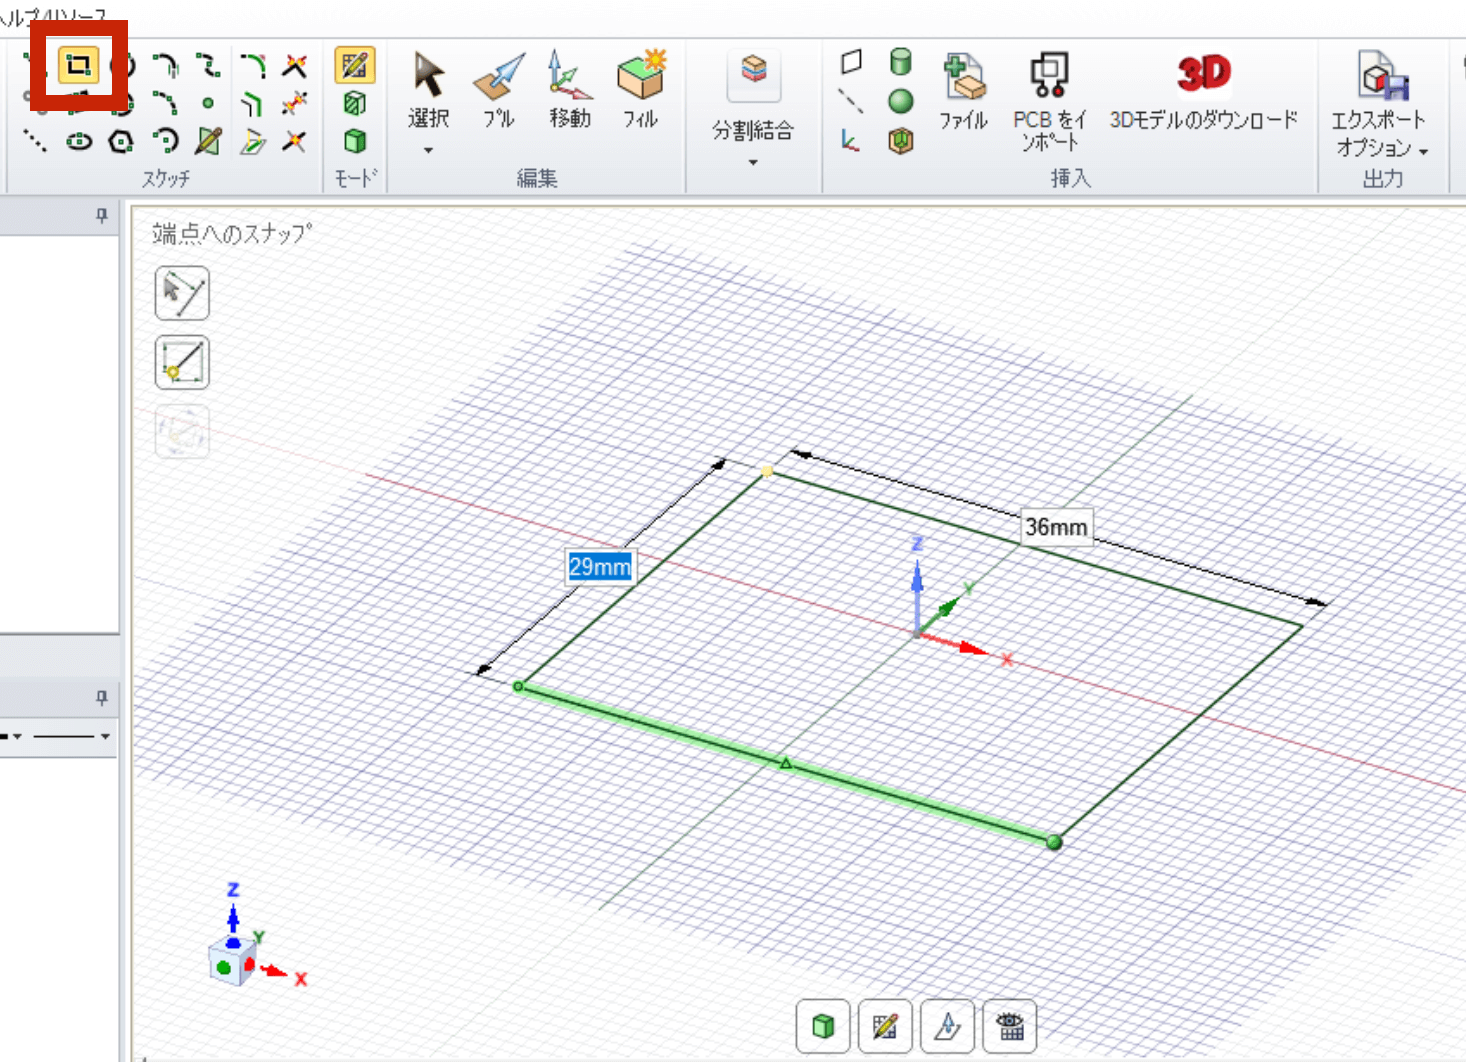Screen dimensions: 1466x1062
Task: Select the Three-Point Arc tool
Action: coord(165,103)
